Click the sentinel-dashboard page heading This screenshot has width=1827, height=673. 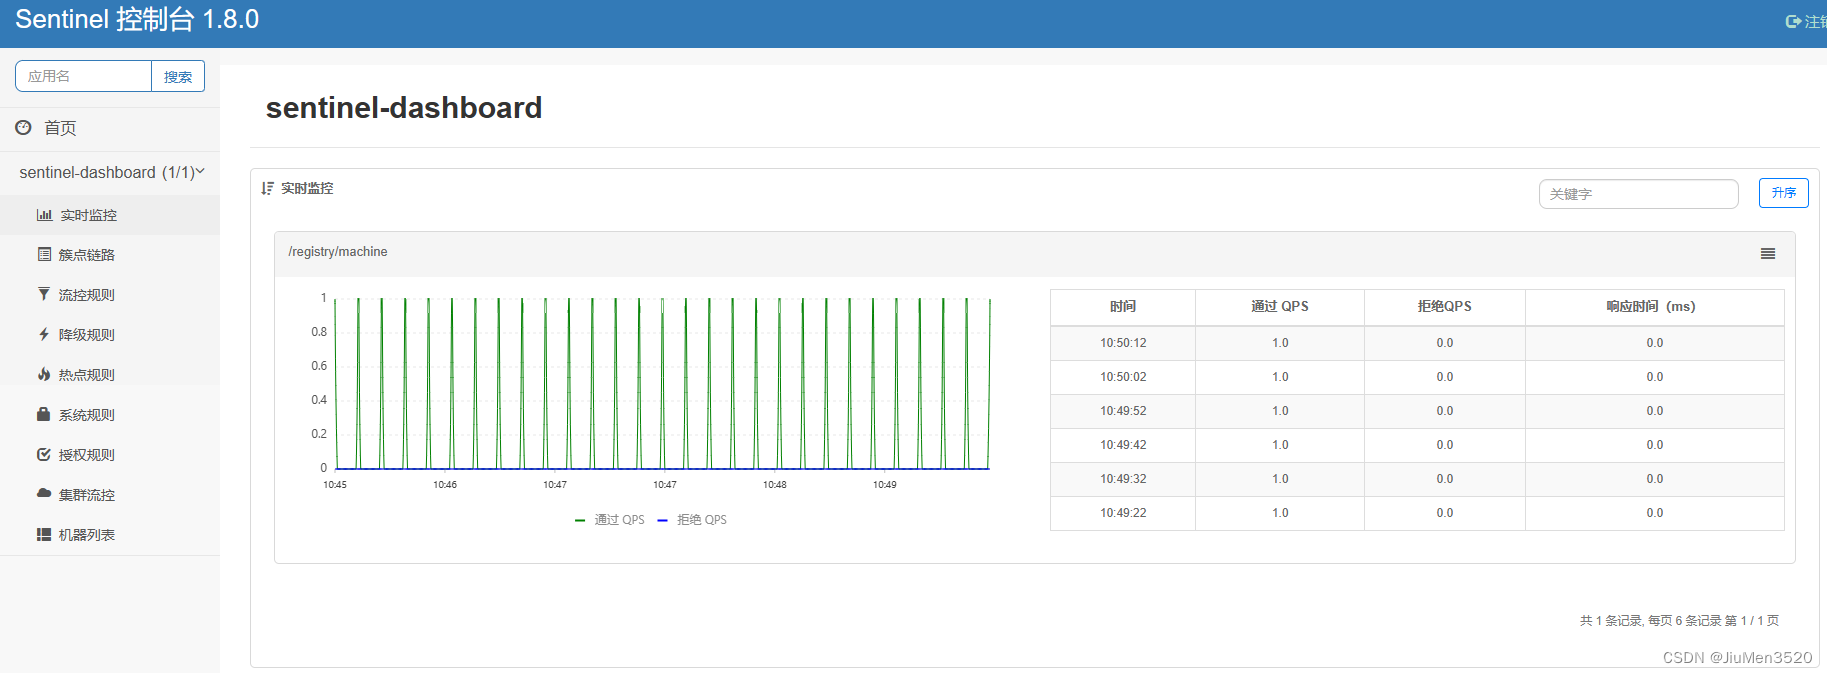click(404, 108)
